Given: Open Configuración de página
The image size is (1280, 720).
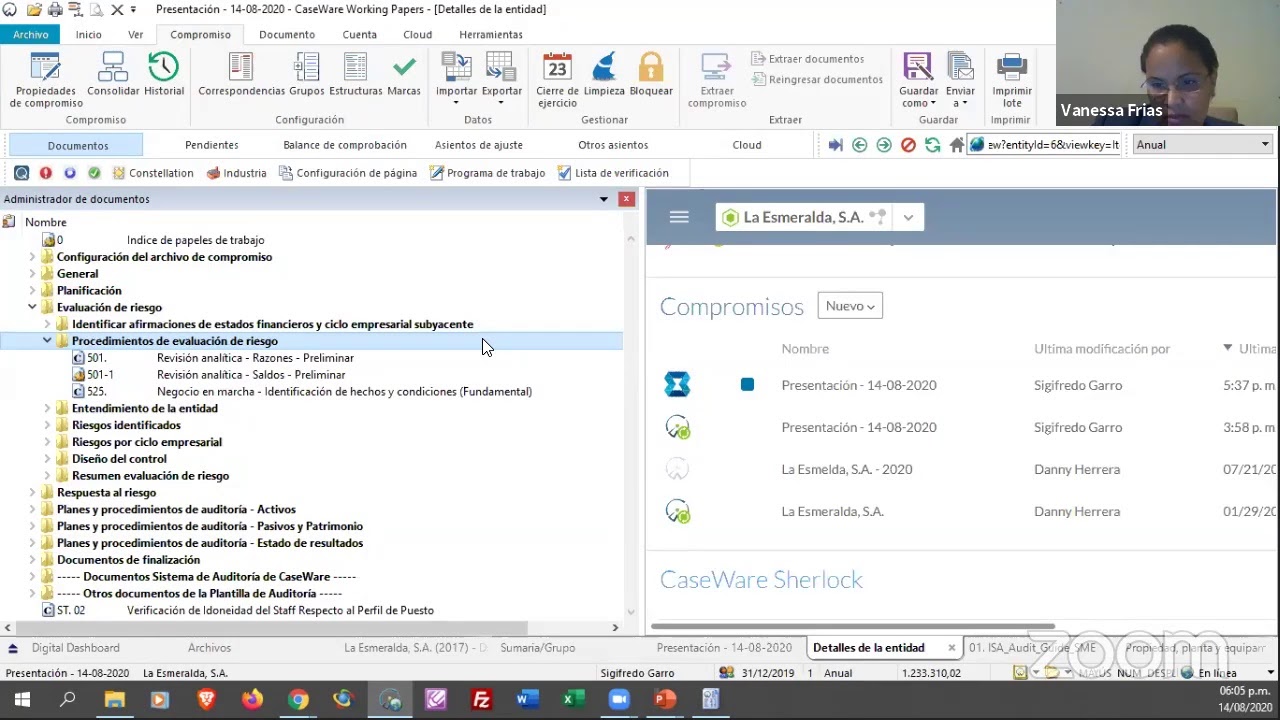Looking at the screenshot, I should [347, 173].
